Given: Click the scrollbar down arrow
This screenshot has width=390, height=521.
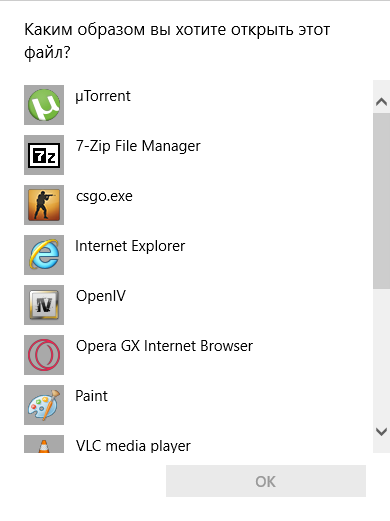Looking at the screenshot, I should click(381, 432).
